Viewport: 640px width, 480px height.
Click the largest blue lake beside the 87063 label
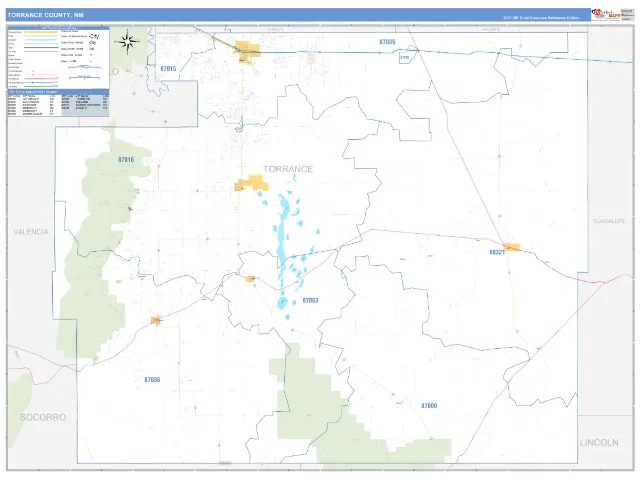tap(282, 303)
